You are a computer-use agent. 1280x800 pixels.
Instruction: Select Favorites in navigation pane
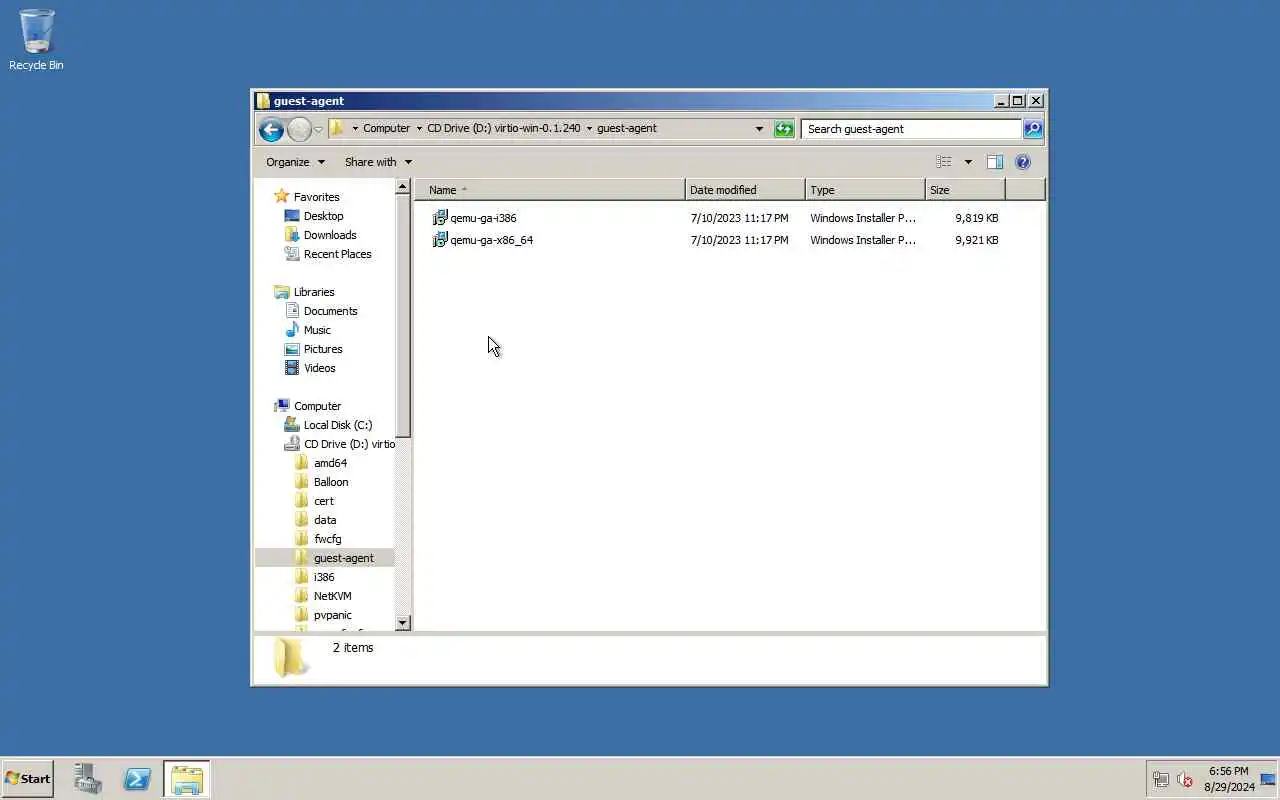point(306,197)
